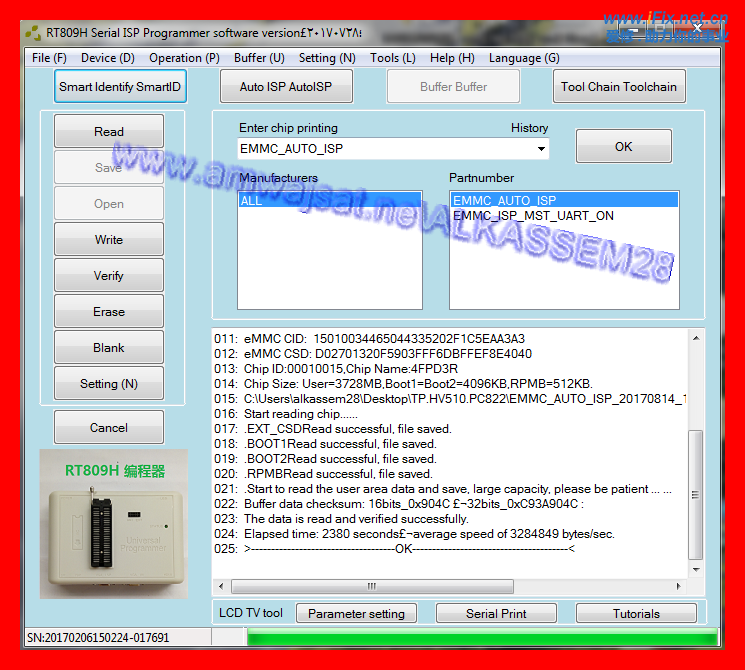Image resolution: width=745 pixels, height=670 pixels.
Task: Click the Smart Identify SmartID button
Action: click(120, 87)
